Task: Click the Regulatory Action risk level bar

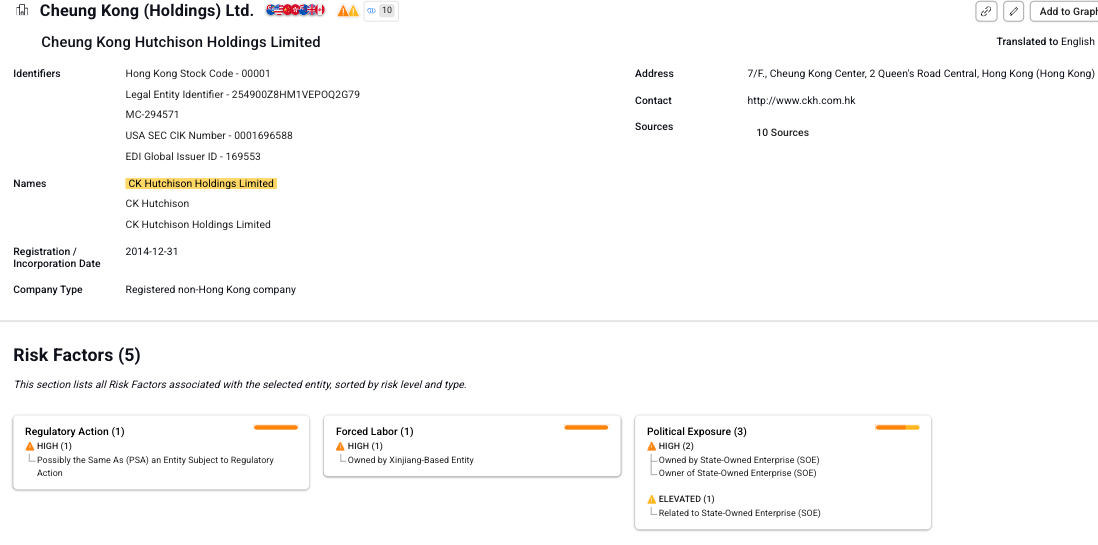Action: pos(276,427)
